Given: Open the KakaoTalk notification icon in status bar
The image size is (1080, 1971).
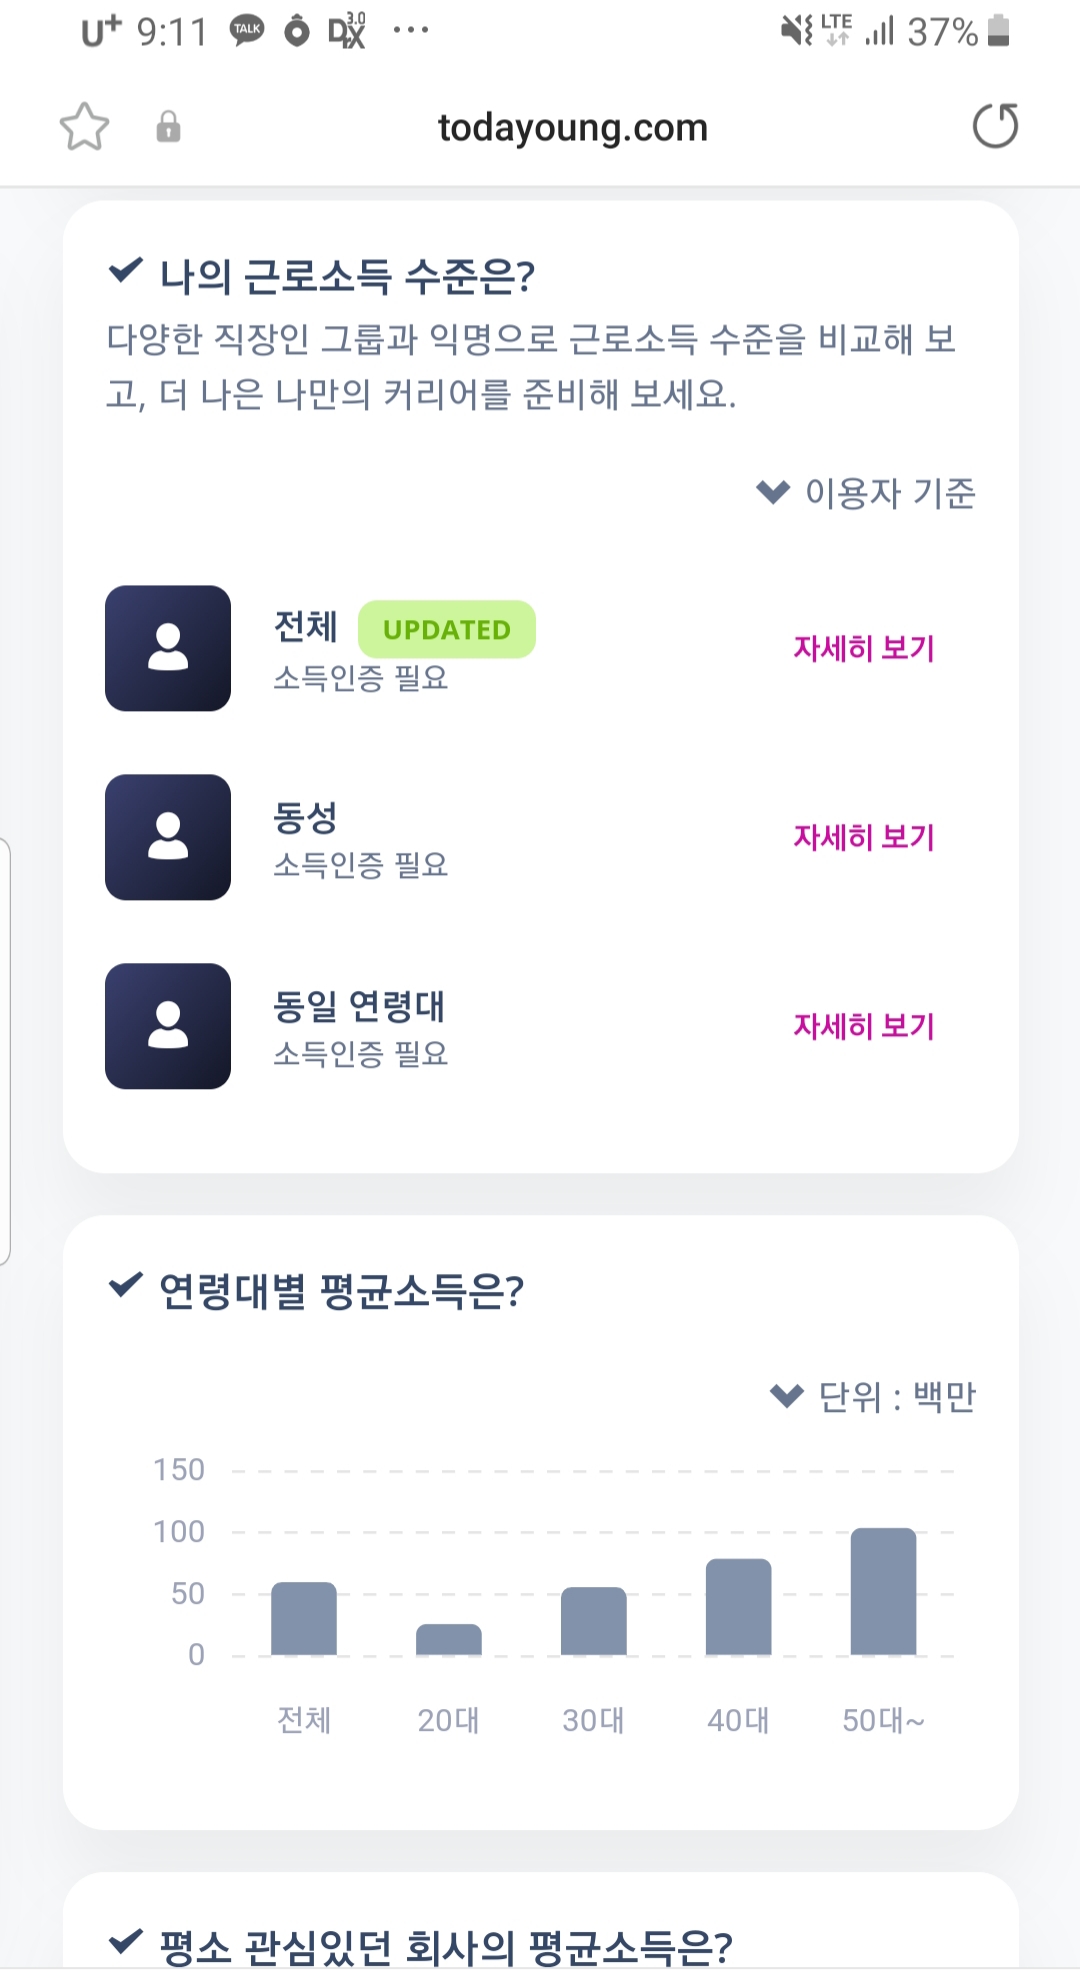Looking at the screenshot, I should (x=247, y=31).
